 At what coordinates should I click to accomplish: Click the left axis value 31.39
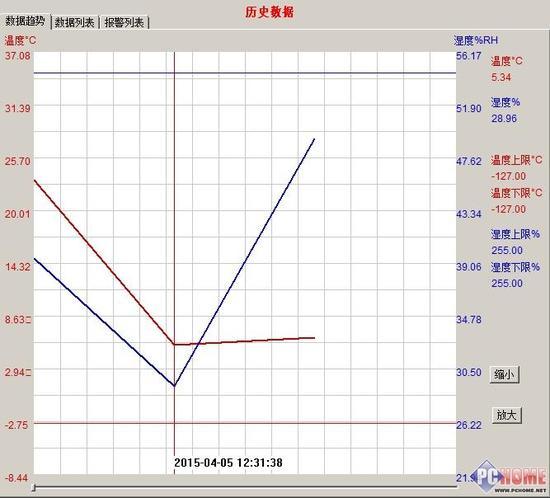[x=18, y=108]
